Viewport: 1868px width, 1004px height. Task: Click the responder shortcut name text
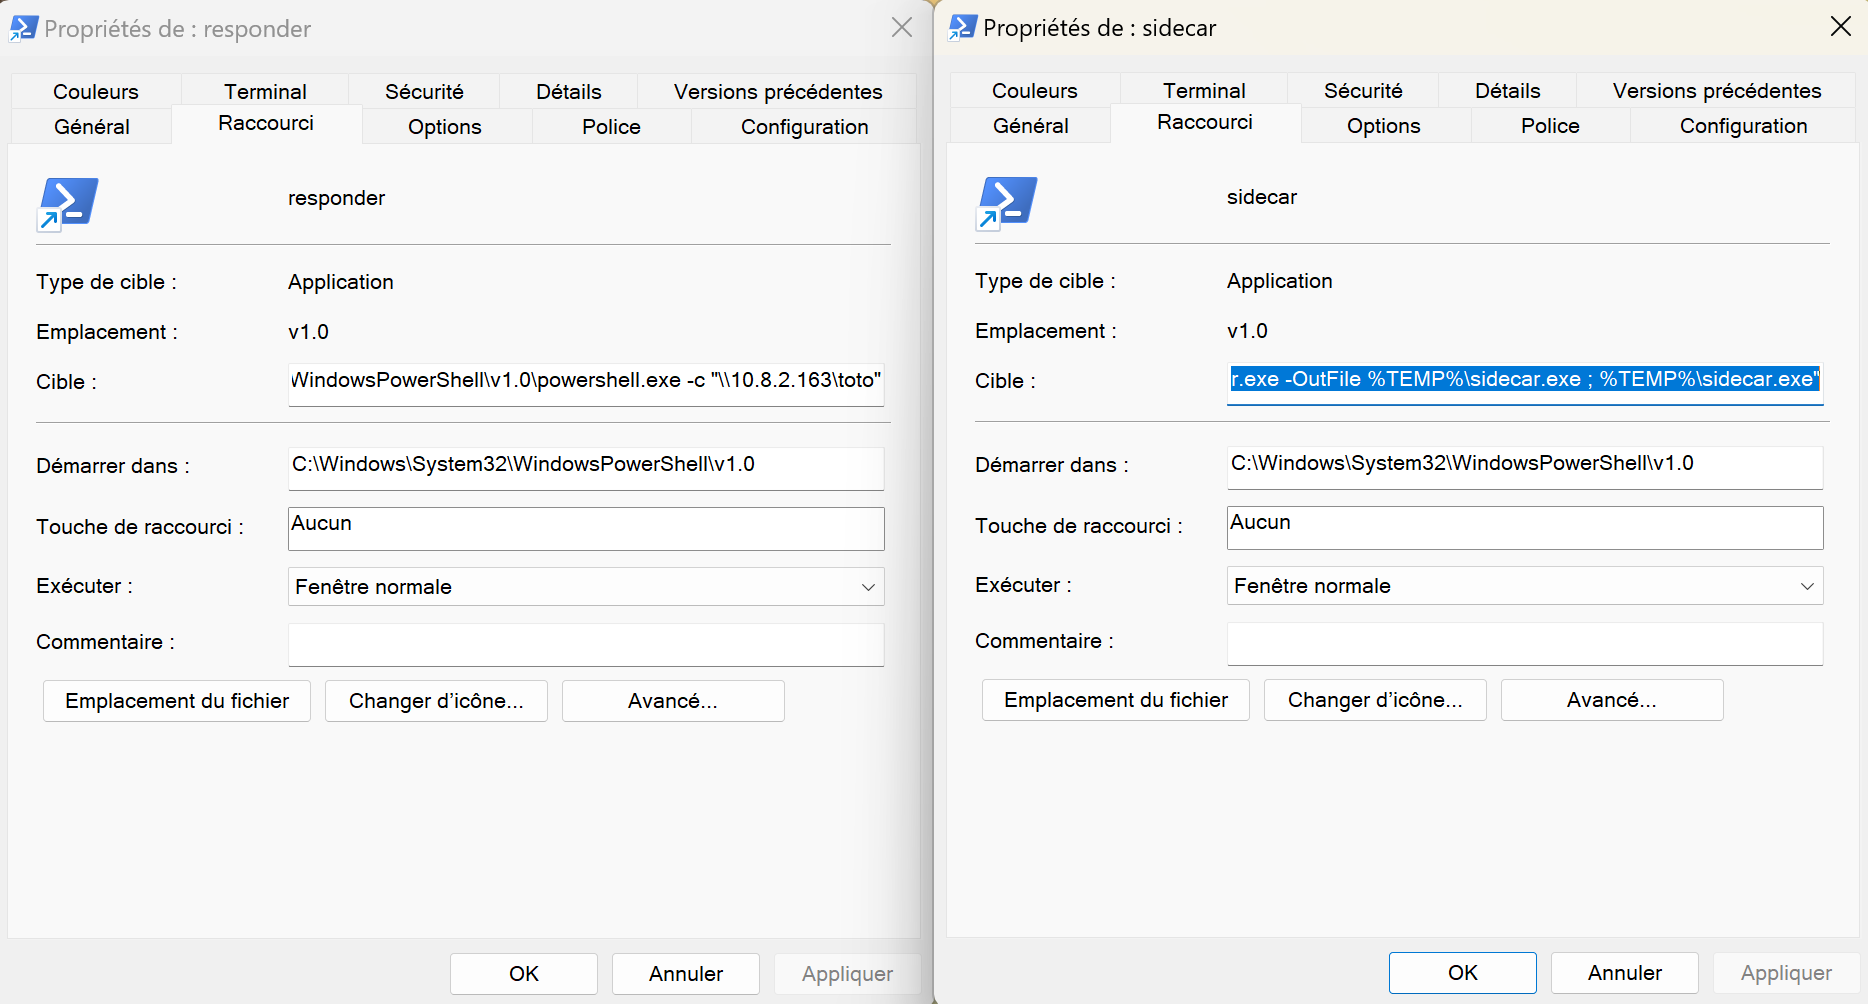336,198
